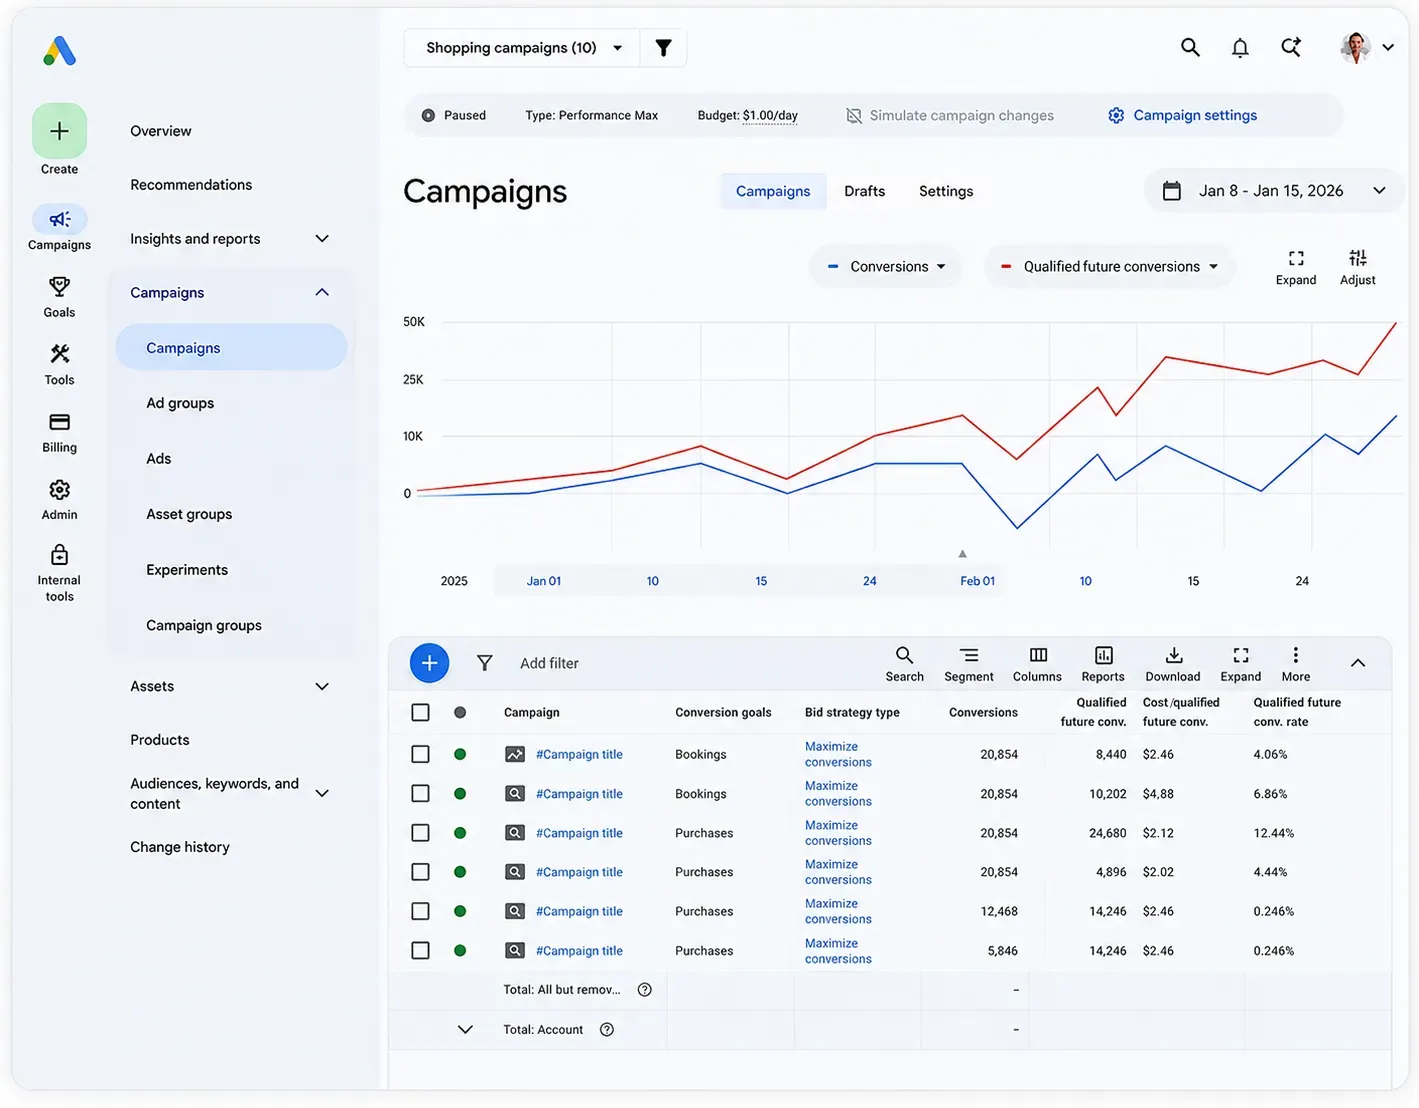Click the Adjust chart icon
The width and height of the screenshot is (1419, 1108).
point(1357,258)
